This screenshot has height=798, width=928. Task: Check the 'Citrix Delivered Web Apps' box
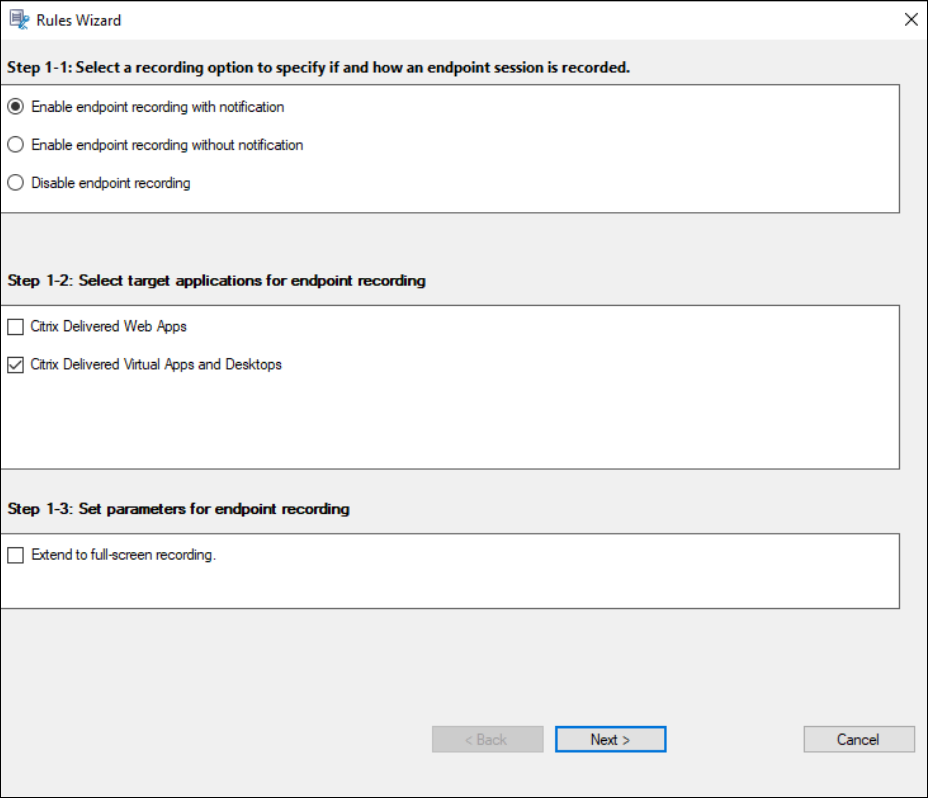[16, 326]
